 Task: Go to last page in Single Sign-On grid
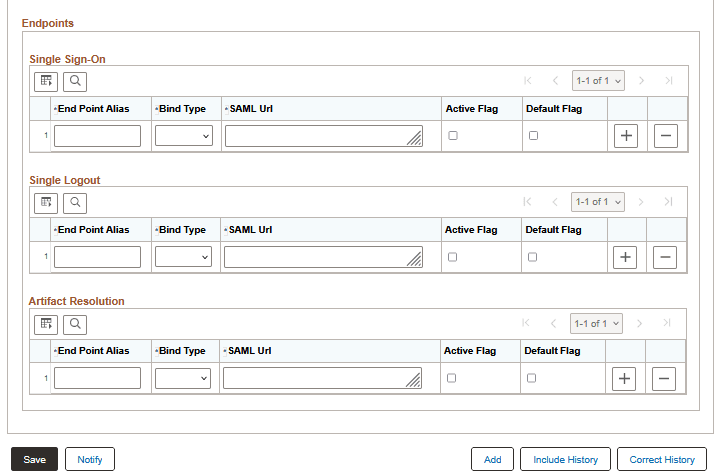tap(669, 81)
